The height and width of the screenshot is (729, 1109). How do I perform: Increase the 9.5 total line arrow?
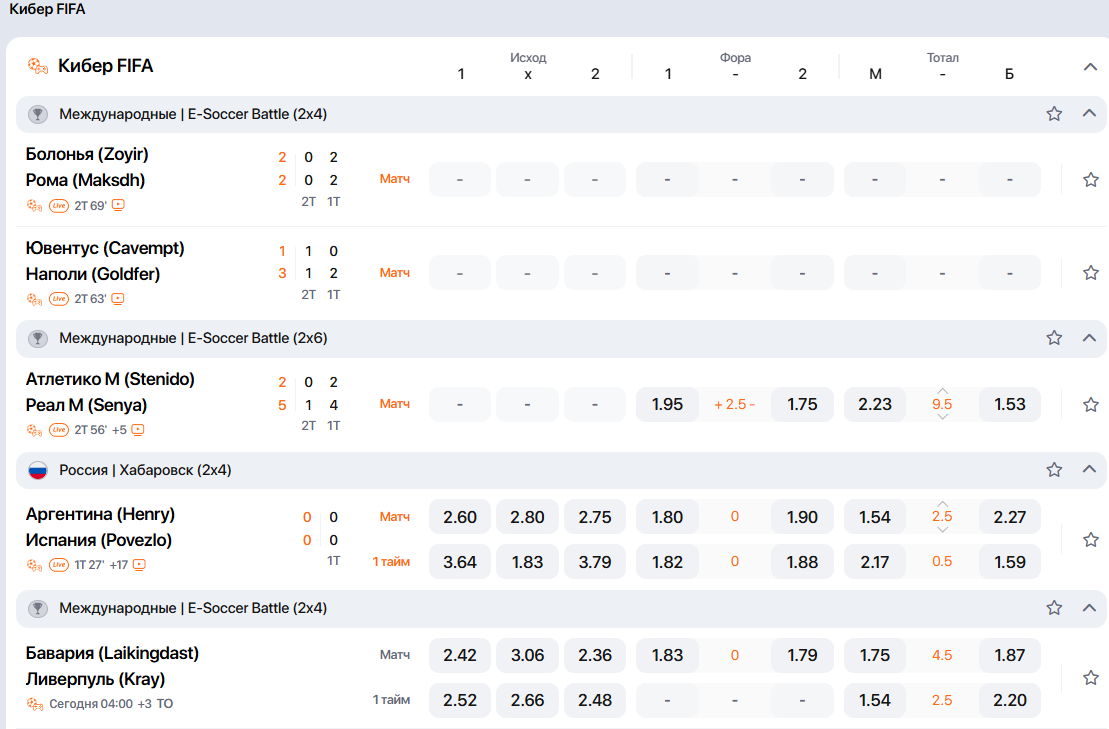[x=942, y=391]
